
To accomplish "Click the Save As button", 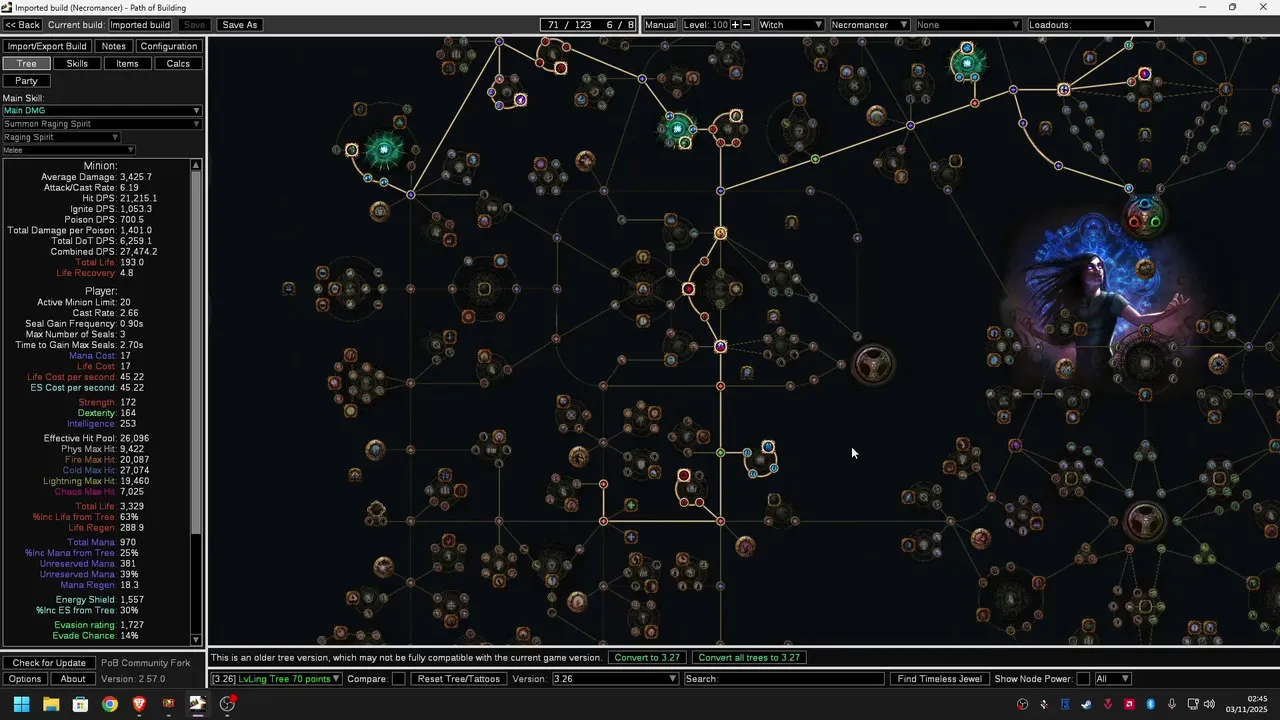I will (x=239, y=24).
